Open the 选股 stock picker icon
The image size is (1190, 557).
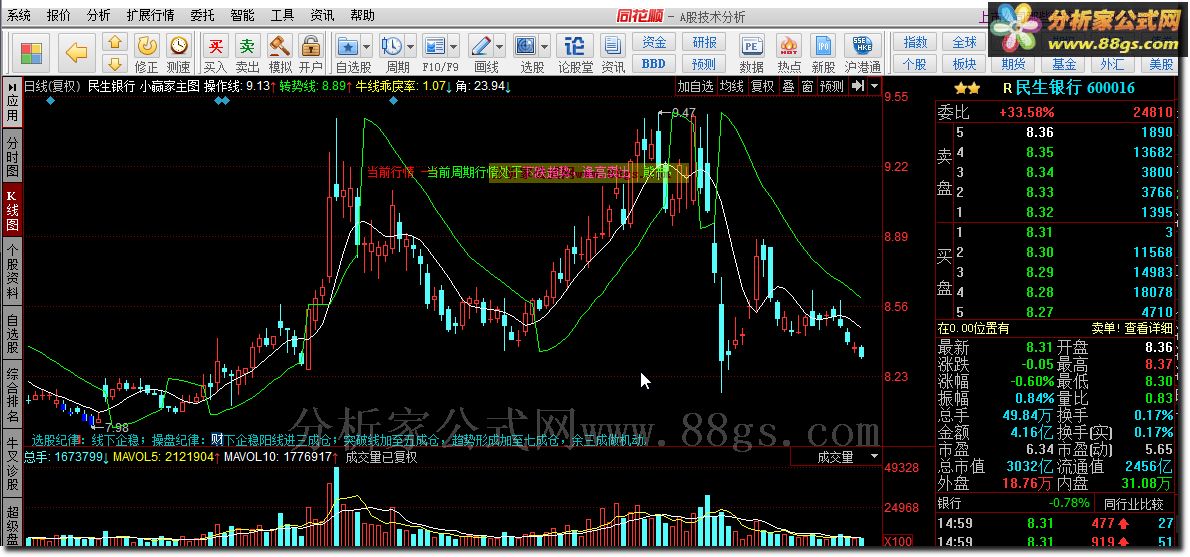[526, 45]
